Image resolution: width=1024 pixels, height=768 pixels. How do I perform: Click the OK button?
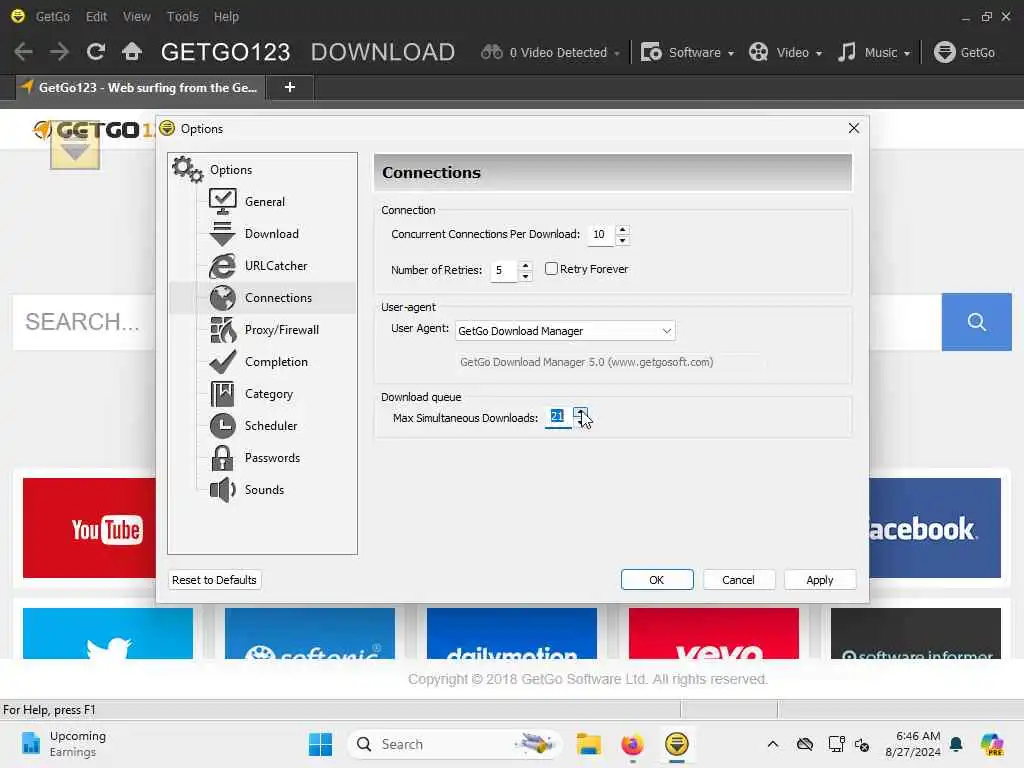[x=657, y=580]
